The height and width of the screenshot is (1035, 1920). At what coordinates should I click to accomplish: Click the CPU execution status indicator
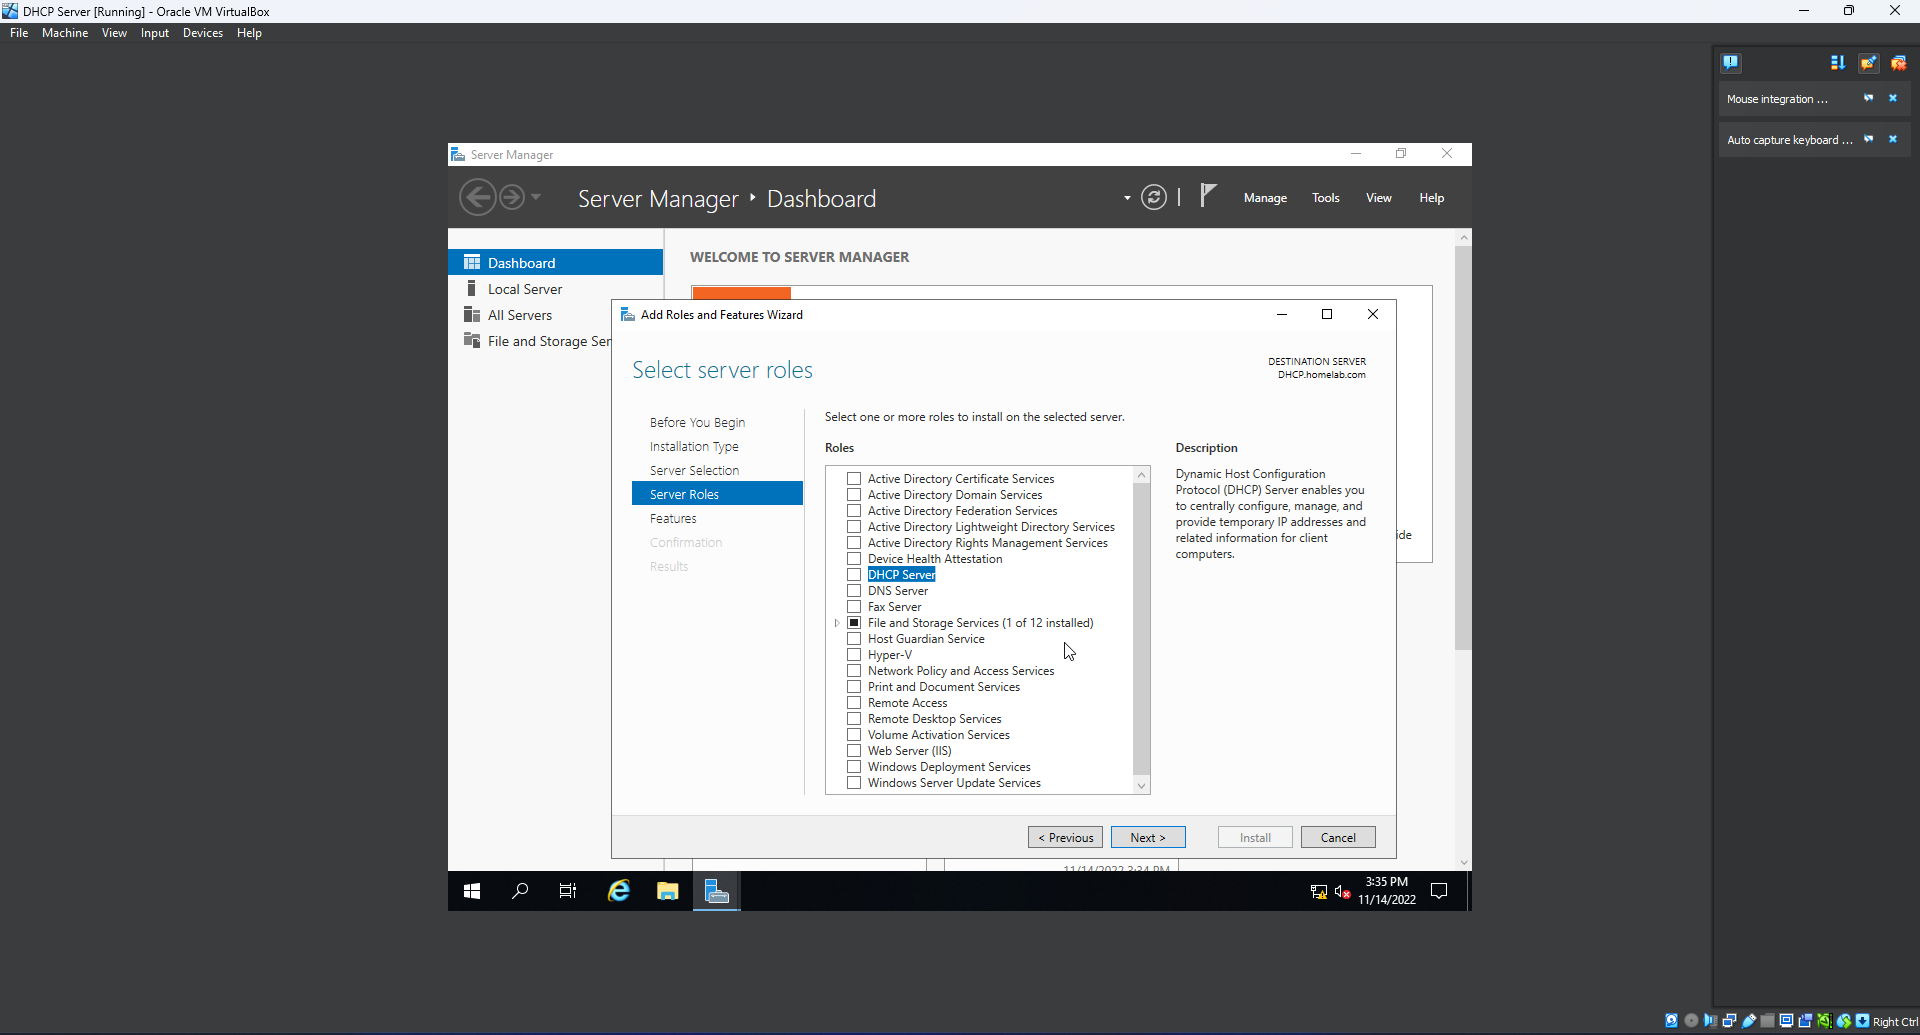click(x=1824, y=1021)
